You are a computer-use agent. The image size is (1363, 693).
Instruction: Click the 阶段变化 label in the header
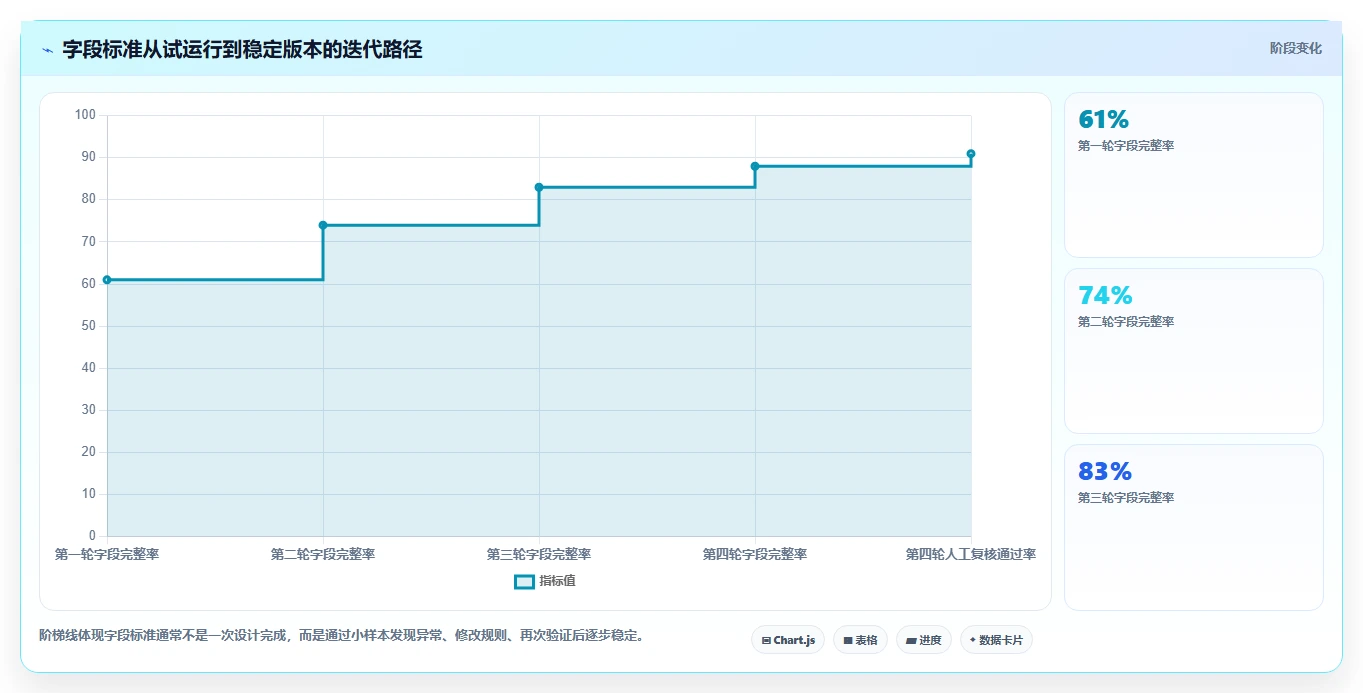[1296, 48]
